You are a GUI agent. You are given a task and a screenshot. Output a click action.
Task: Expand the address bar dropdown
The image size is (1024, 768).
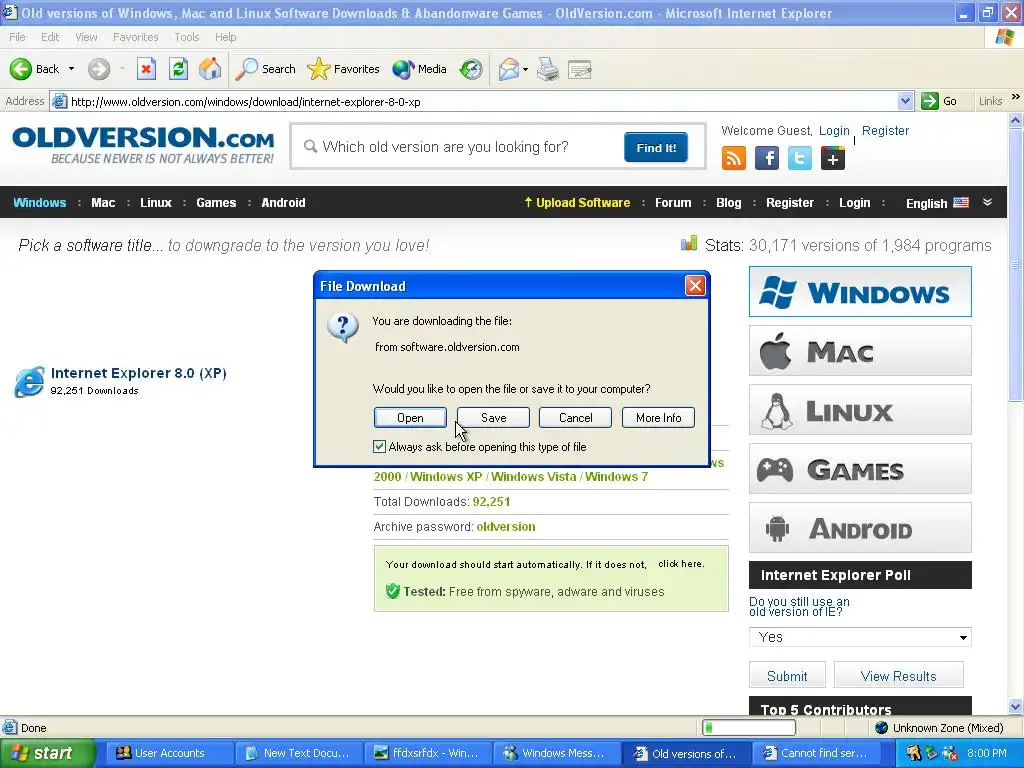905,101
